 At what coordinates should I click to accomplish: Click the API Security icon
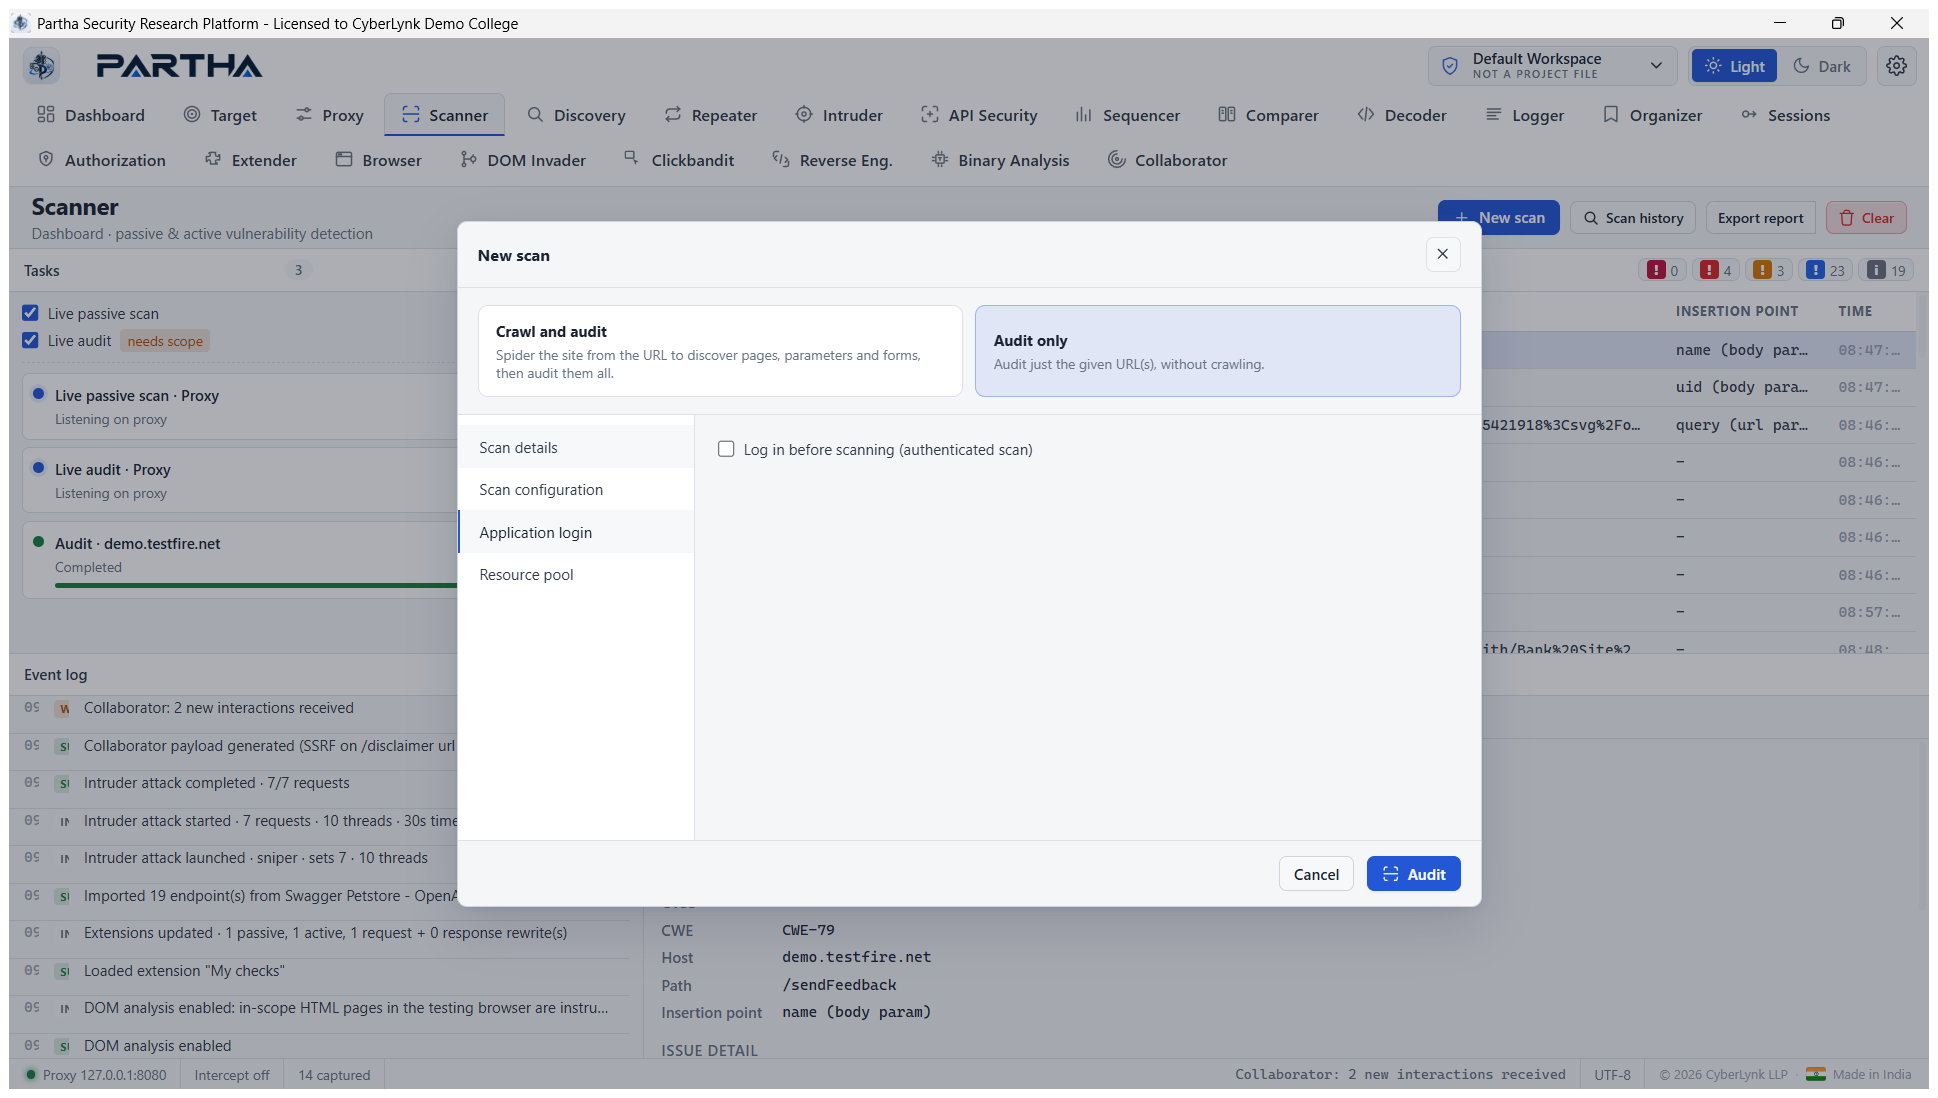930,115
